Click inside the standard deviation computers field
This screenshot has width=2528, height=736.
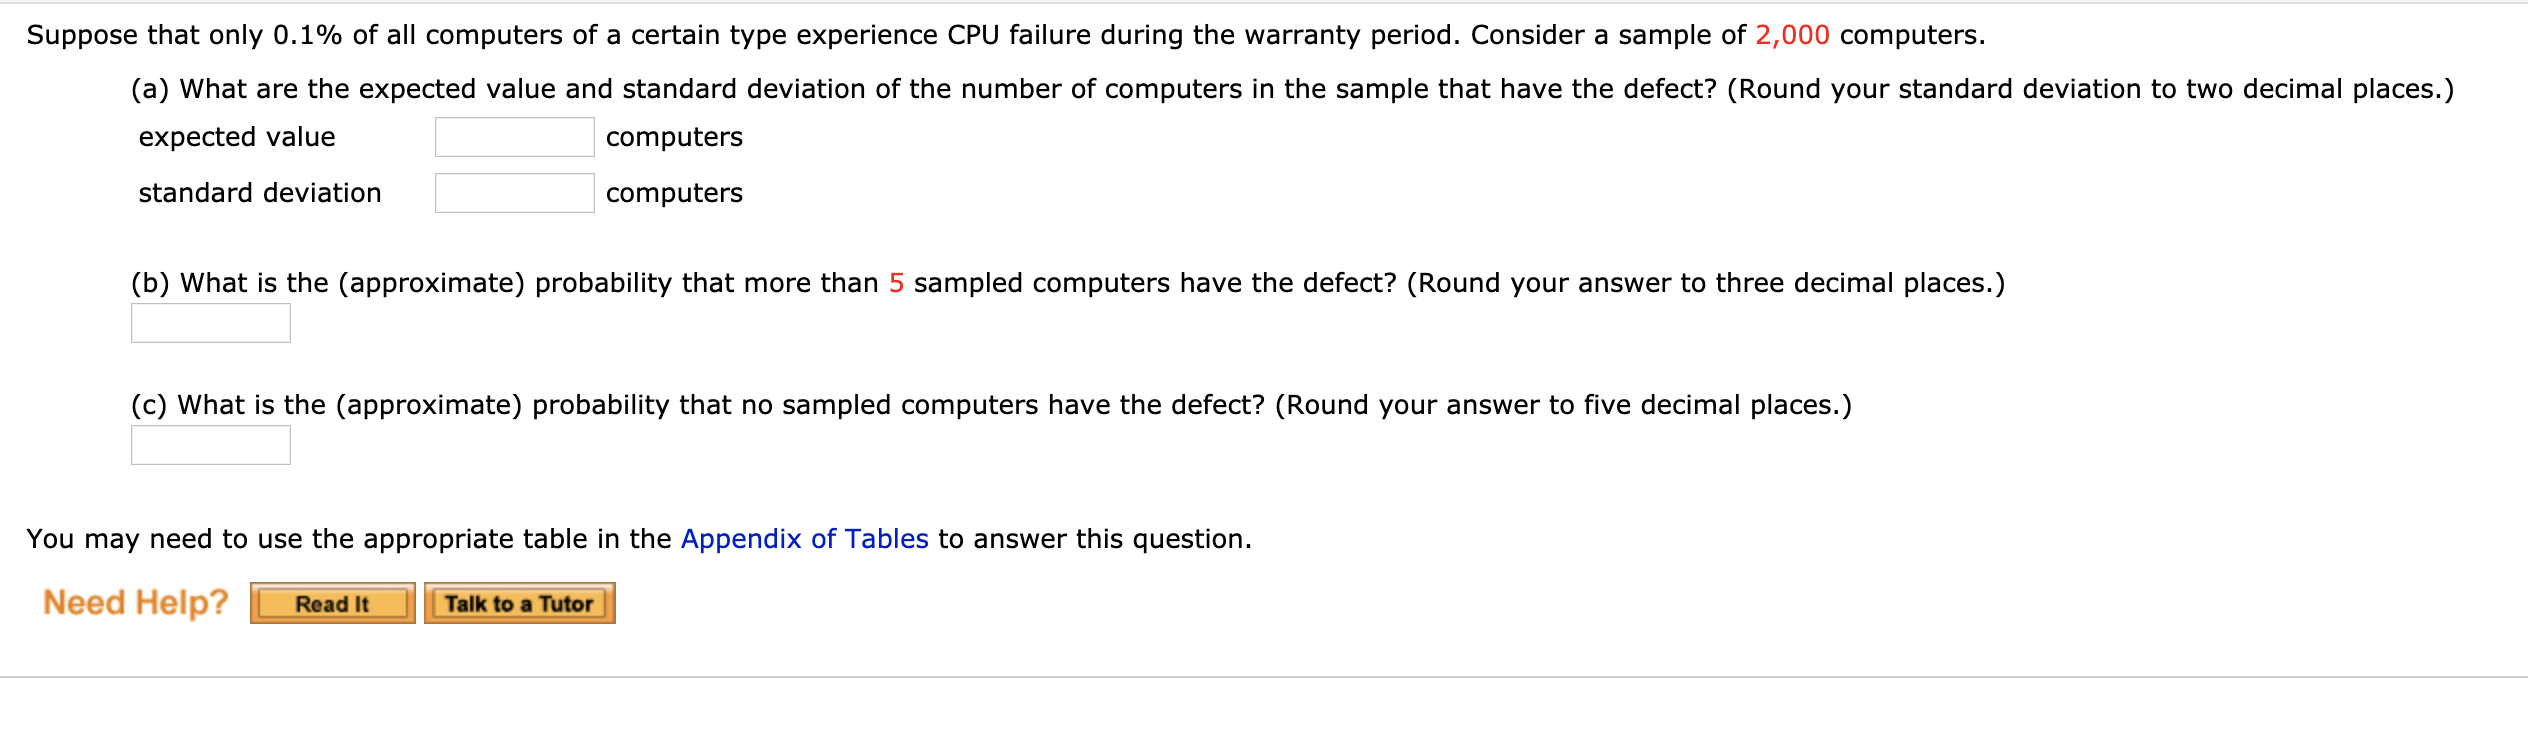[514, 194]
